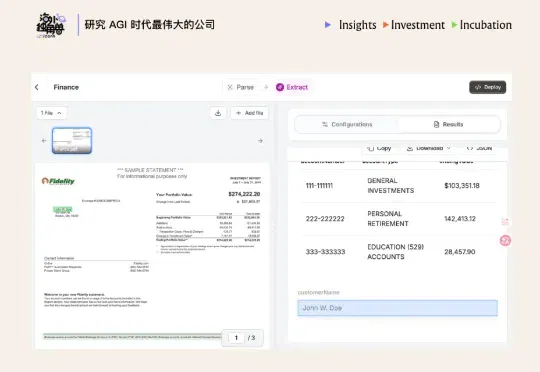Click account number 222-222222 cell
This screenshot has height=372, width=540.
pos(325,219)
